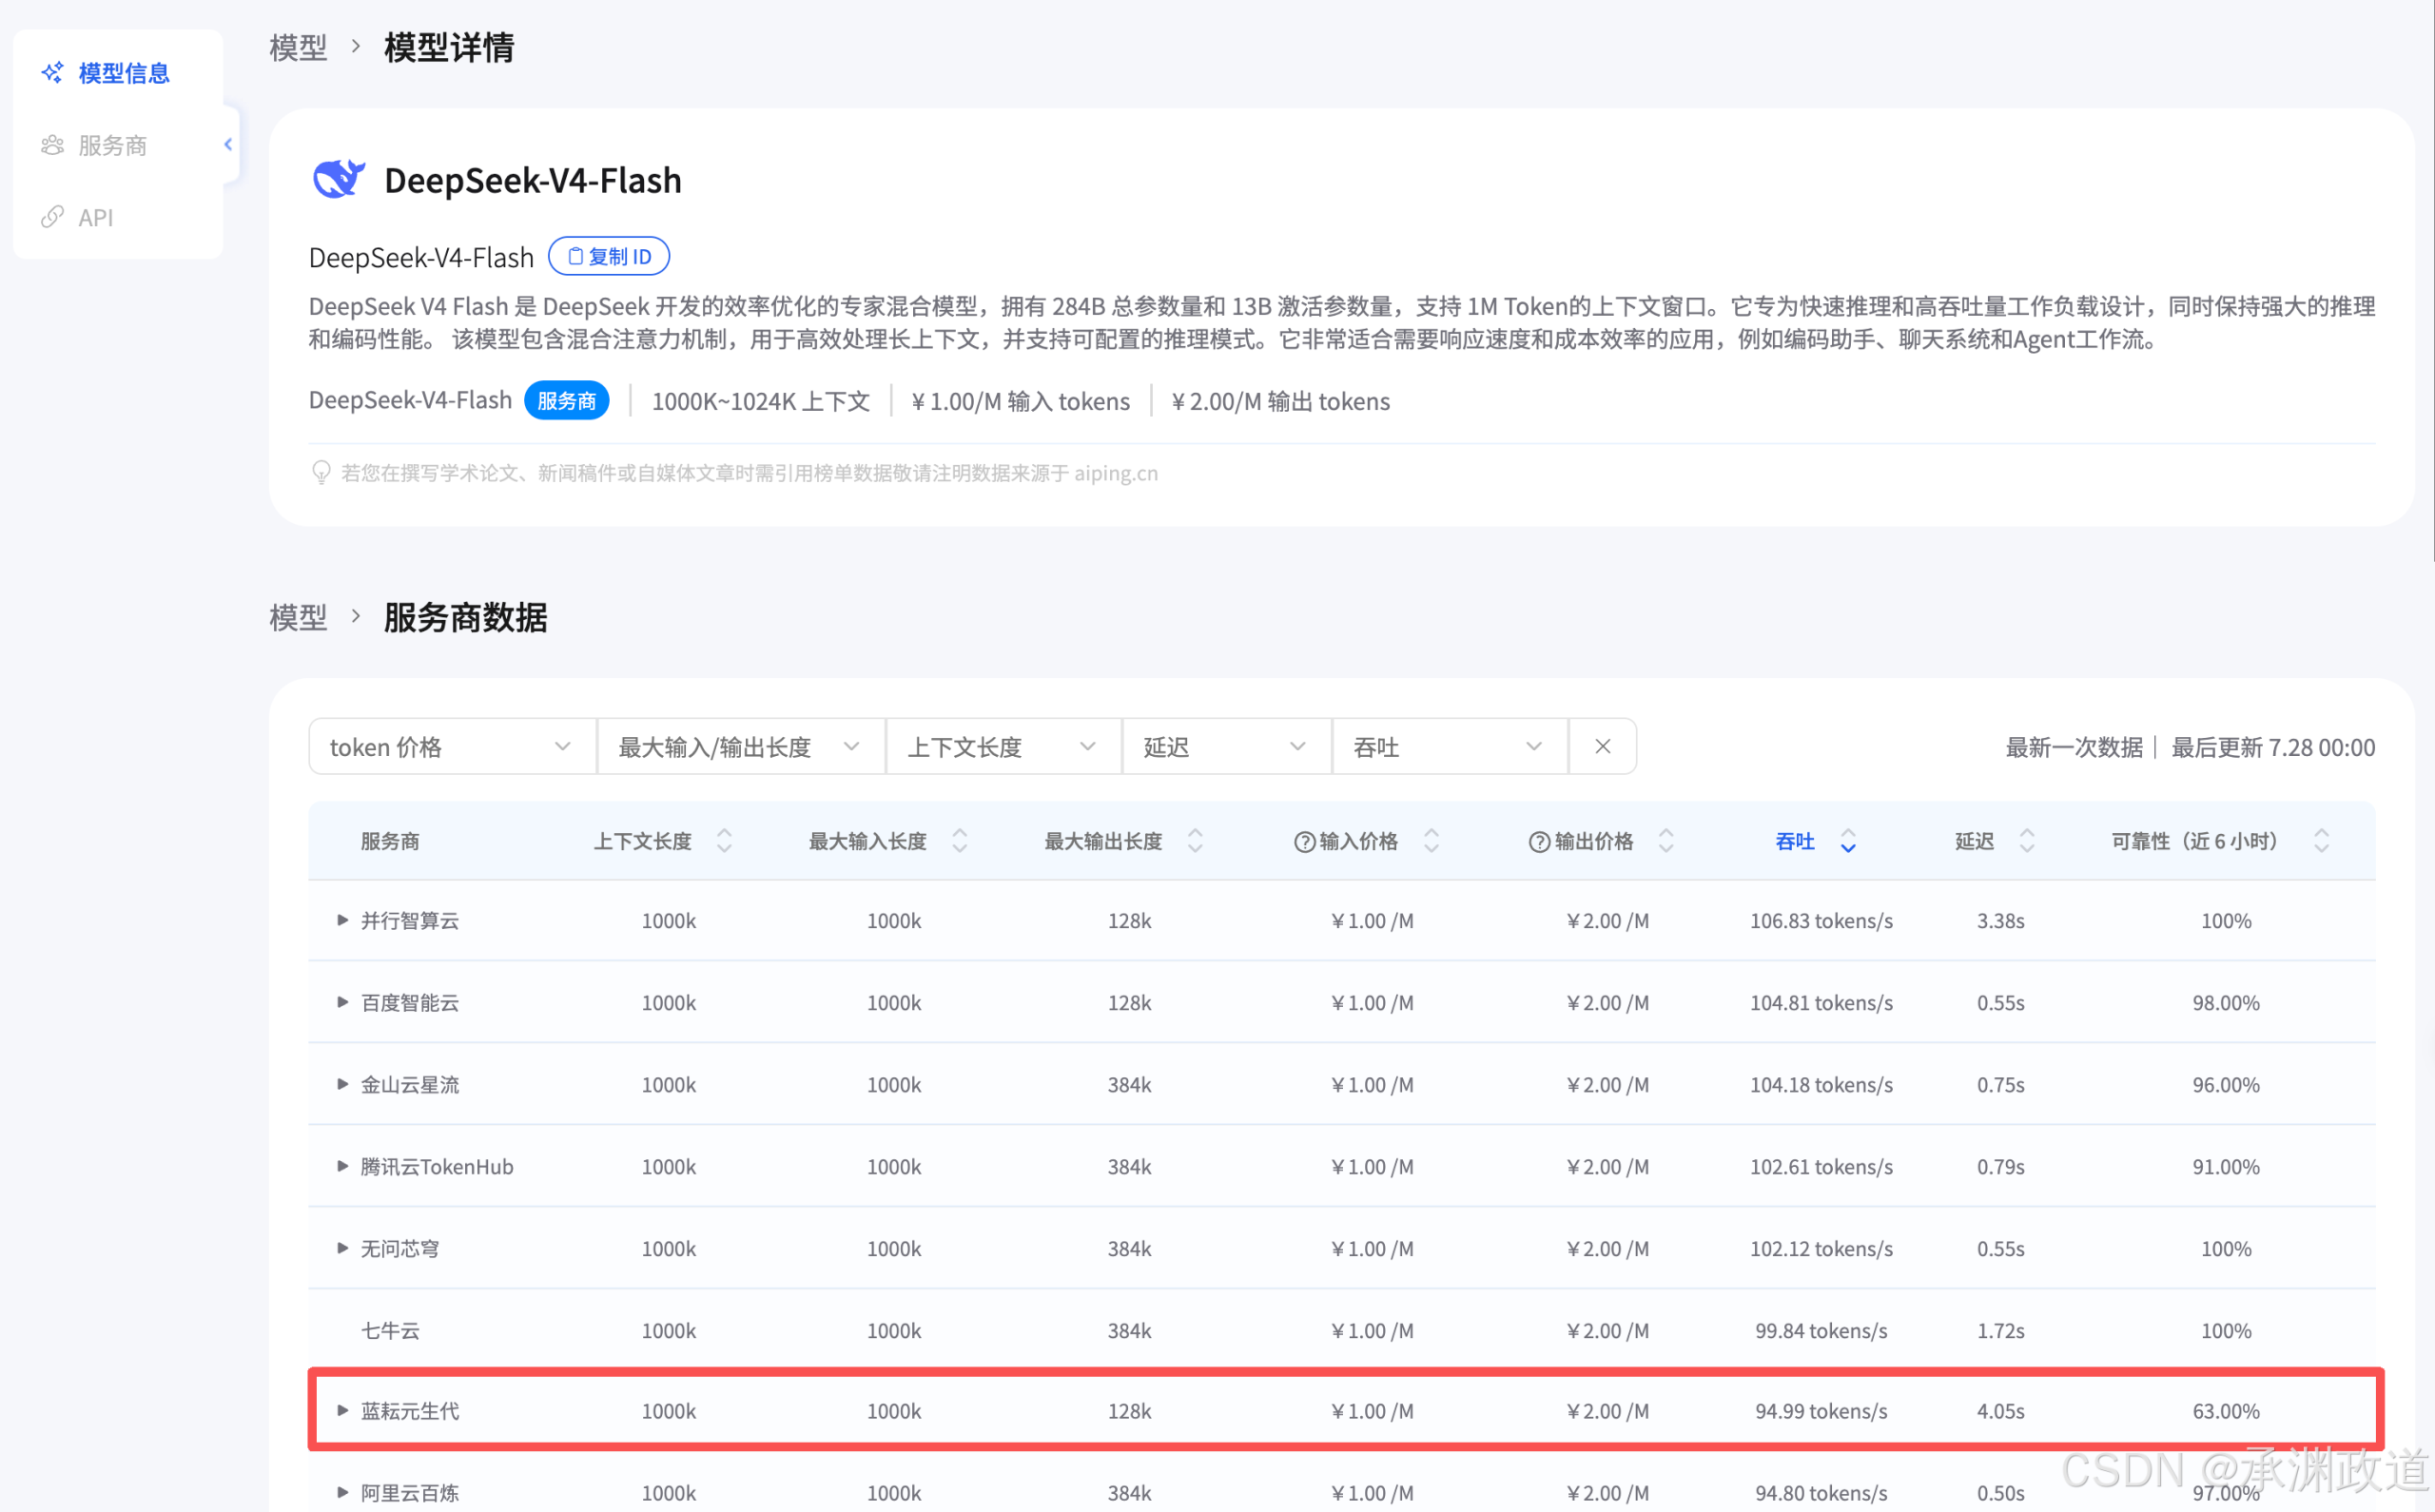Click ¥1.00/M 输入 tokens text
This screenshot has width=2435, height=1512.
click(x=1021, y=401)
